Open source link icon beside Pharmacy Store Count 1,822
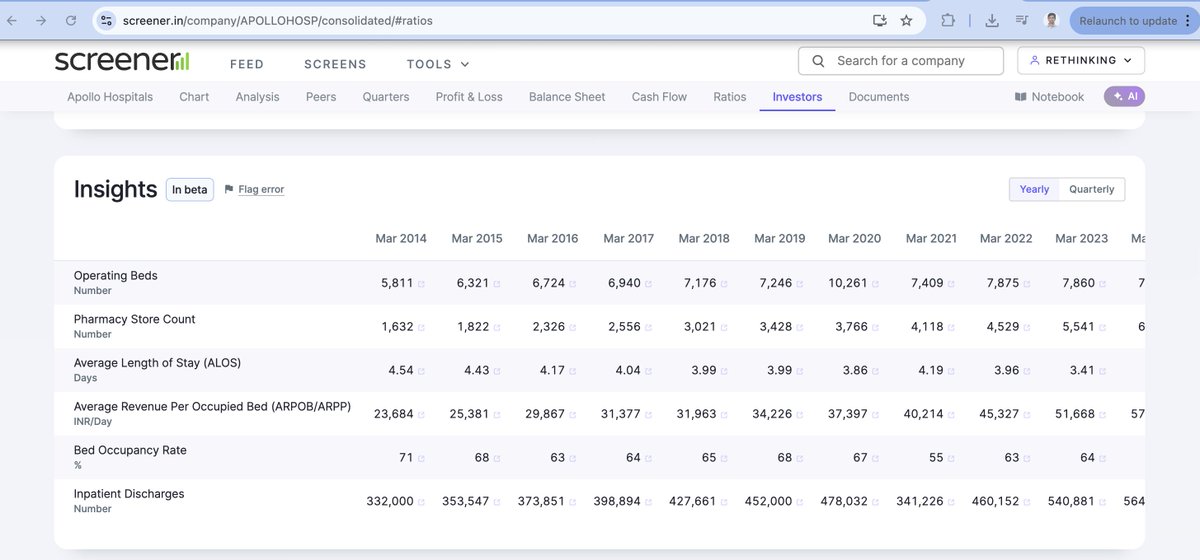This screenshot has width=1200, height=560. tap(497, 327)
